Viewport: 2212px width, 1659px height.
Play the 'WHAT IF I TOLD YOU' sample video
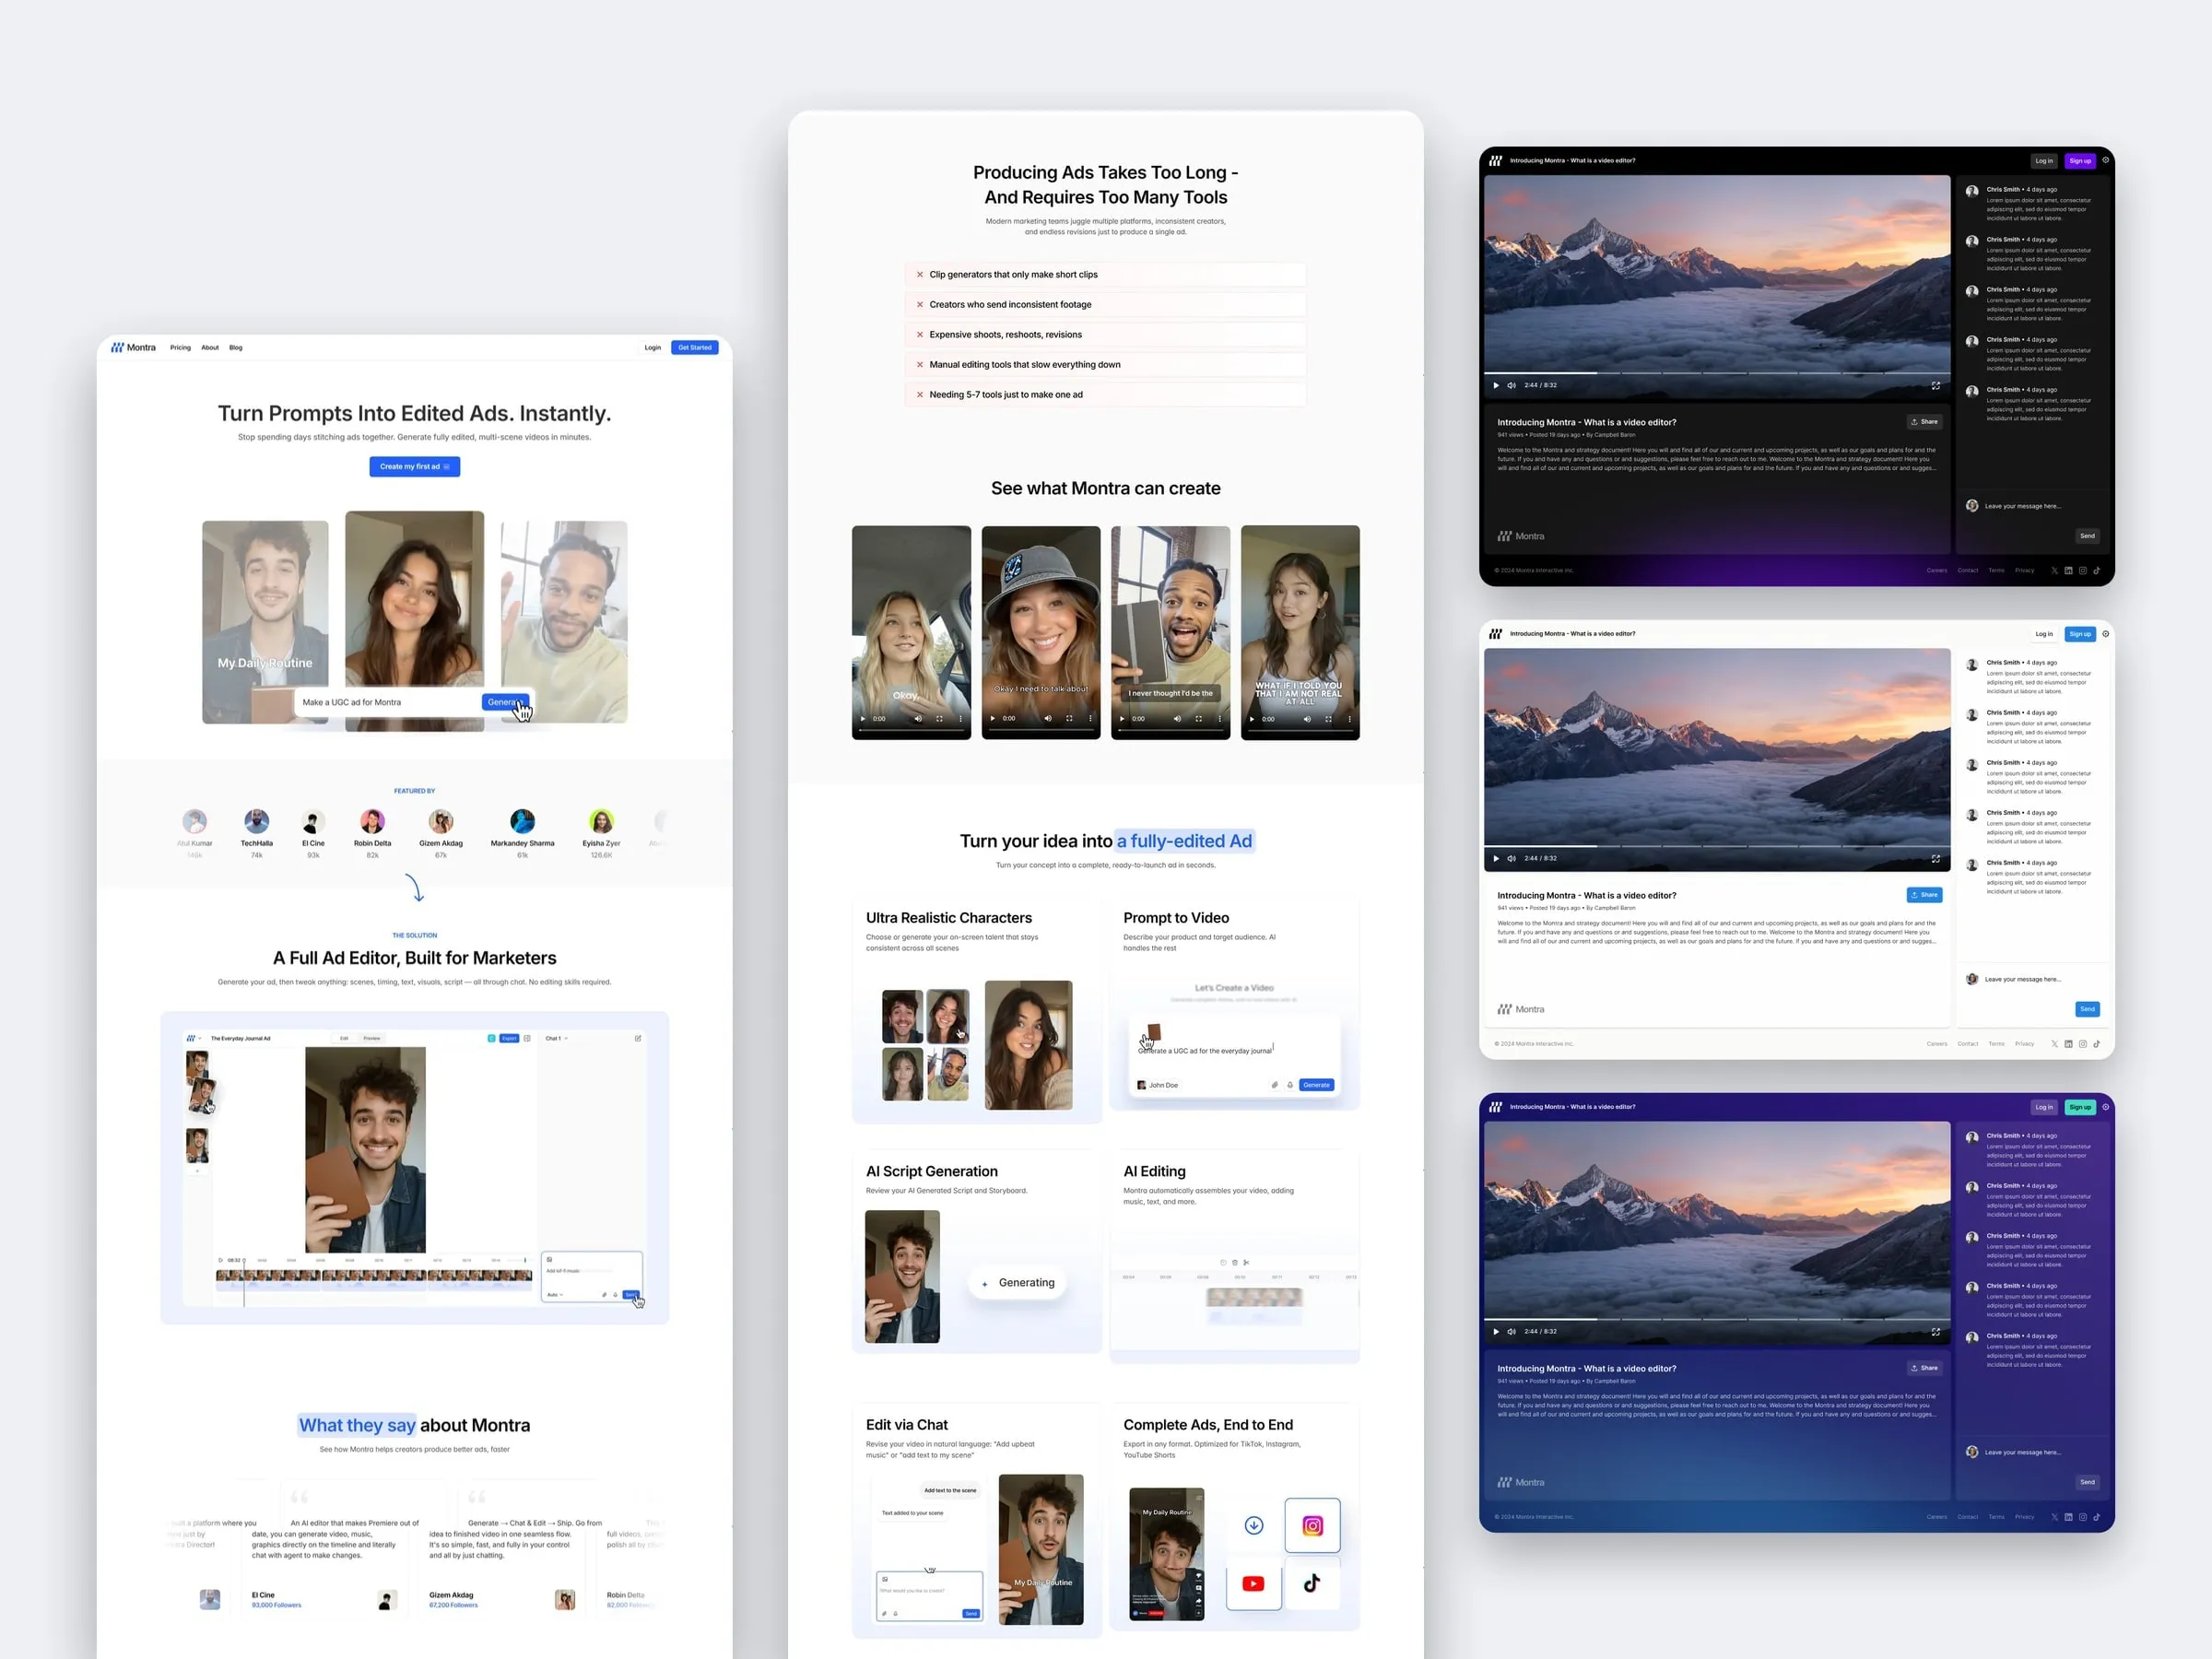click(1252, 718)
